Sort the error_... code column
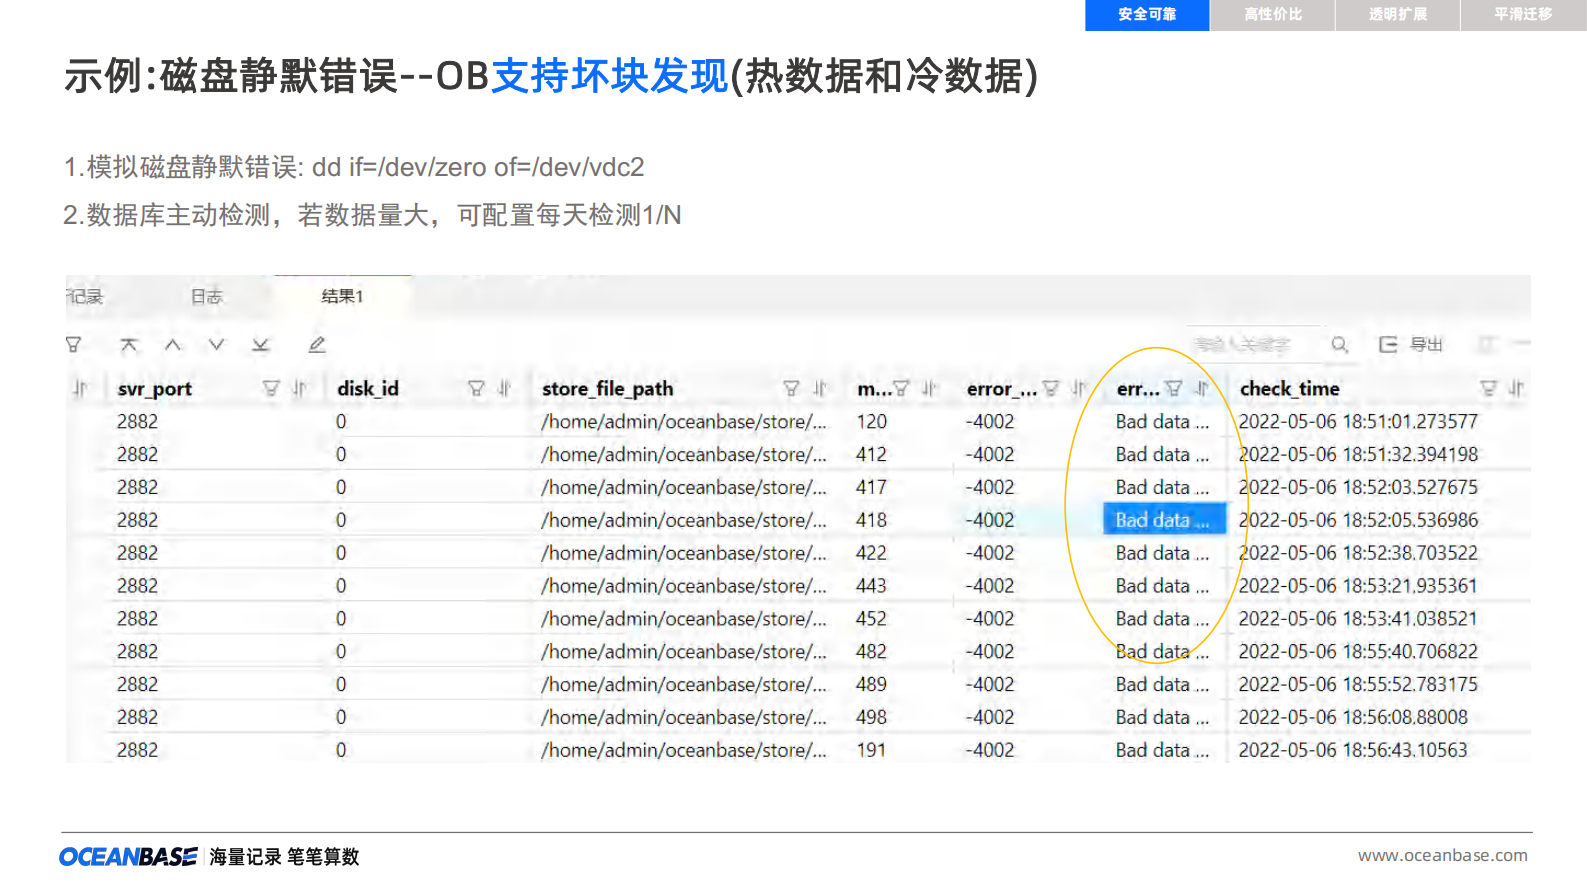 (1078, 388)
